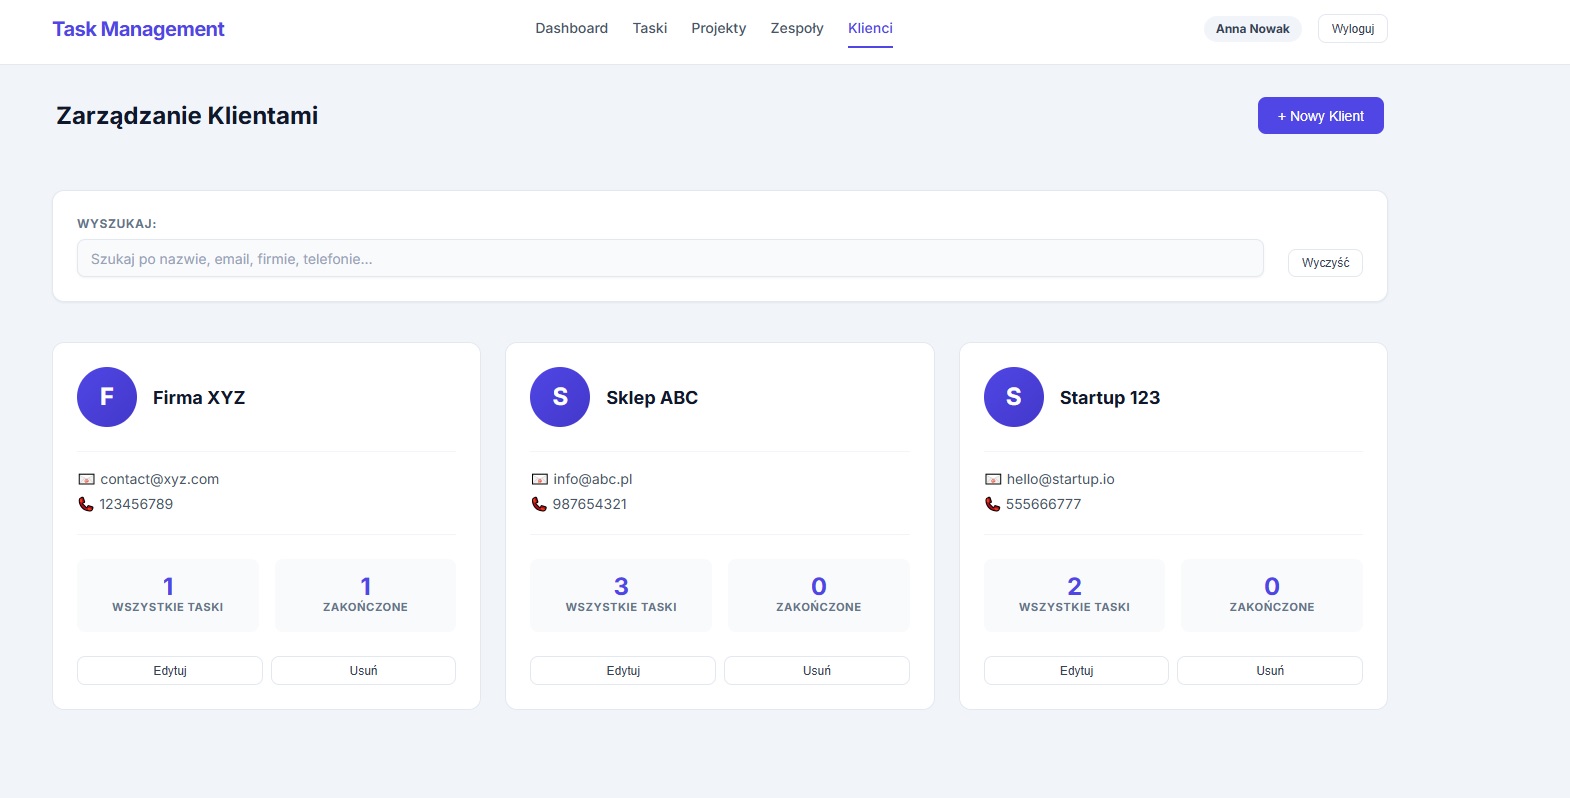The image size is (1570, 798).
Task: Click the Task Management logo link
Action: [x=138, y=29]
